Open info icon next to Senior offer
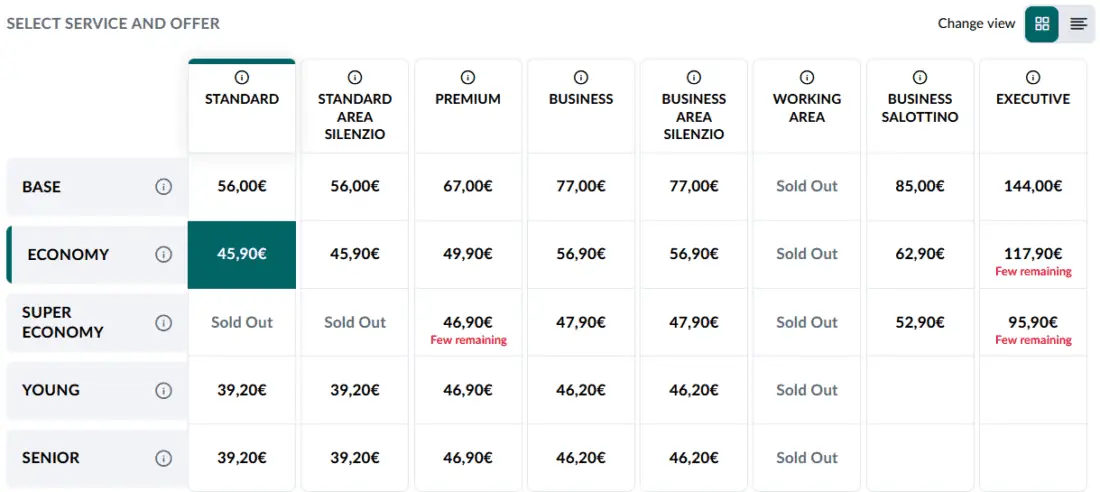This screenshot has width=1100, height=492. [x=164, y=458]
